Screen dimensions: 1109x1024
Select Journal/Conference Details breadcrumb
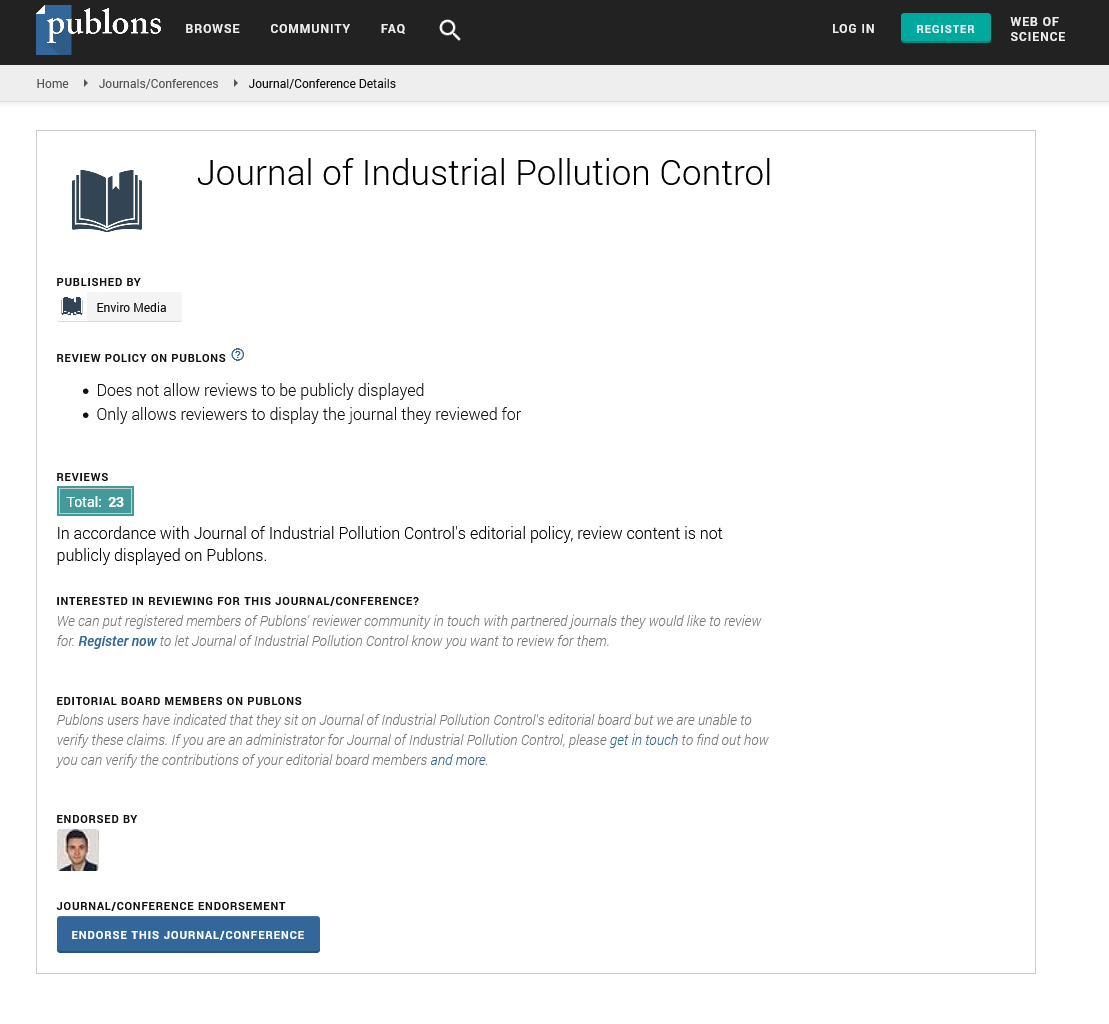point(322,84)
